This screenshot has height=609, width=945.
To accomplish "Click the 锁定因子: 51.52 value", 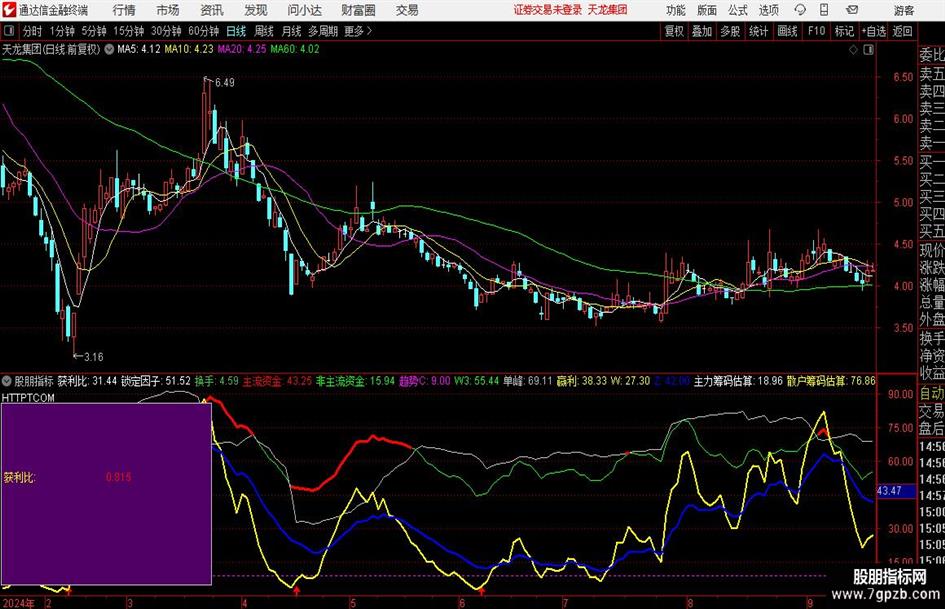I will coord(155,381).
